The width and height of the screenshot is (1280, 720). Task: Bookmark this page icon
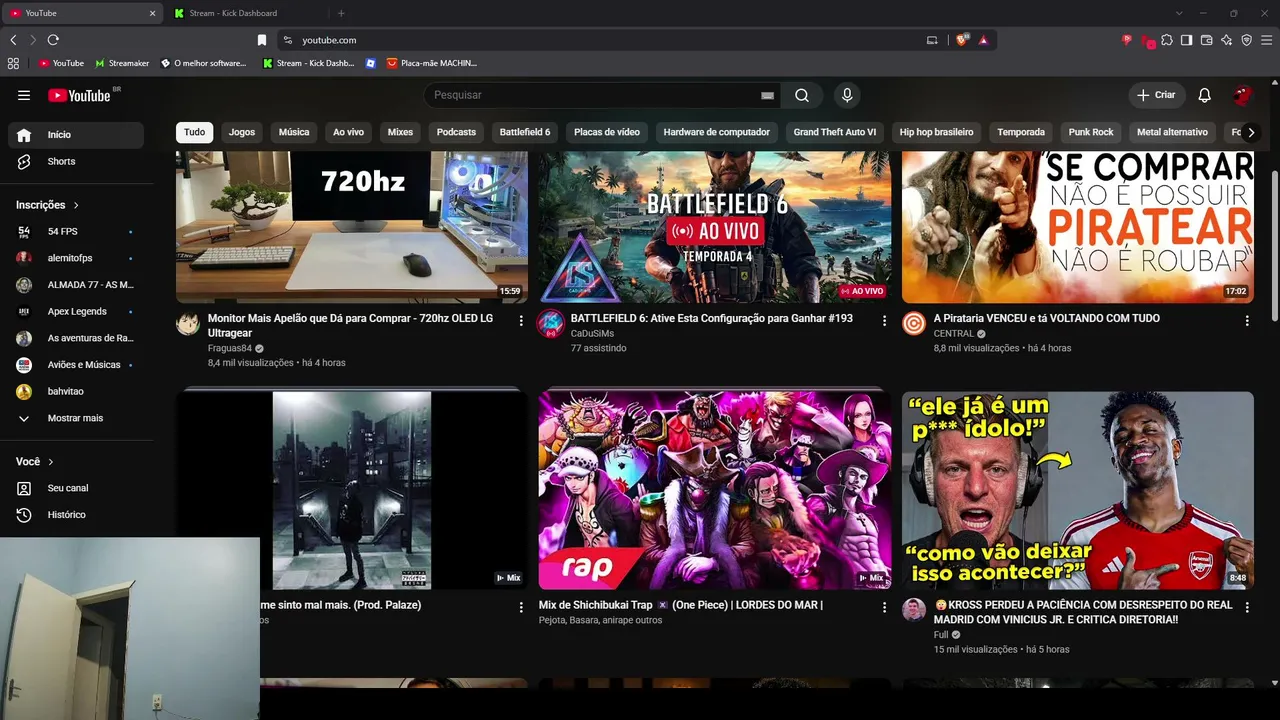(x=262, y=40)
